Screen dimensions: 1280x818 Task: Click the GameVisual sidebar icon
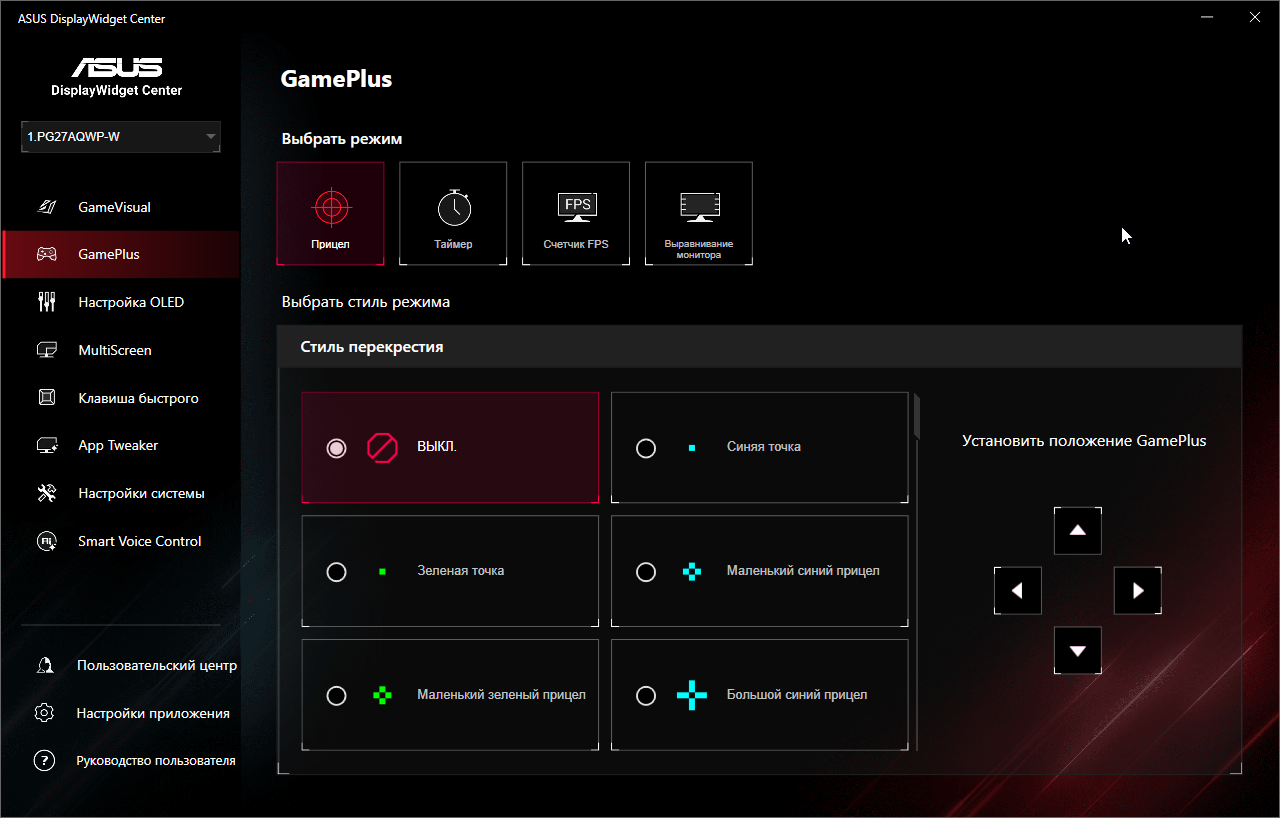(x=46, y=207)
